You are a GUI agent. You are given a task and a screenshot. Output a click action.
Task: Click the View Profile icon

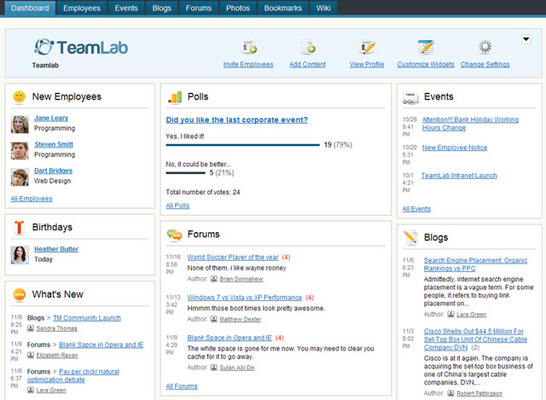point(367,47)
